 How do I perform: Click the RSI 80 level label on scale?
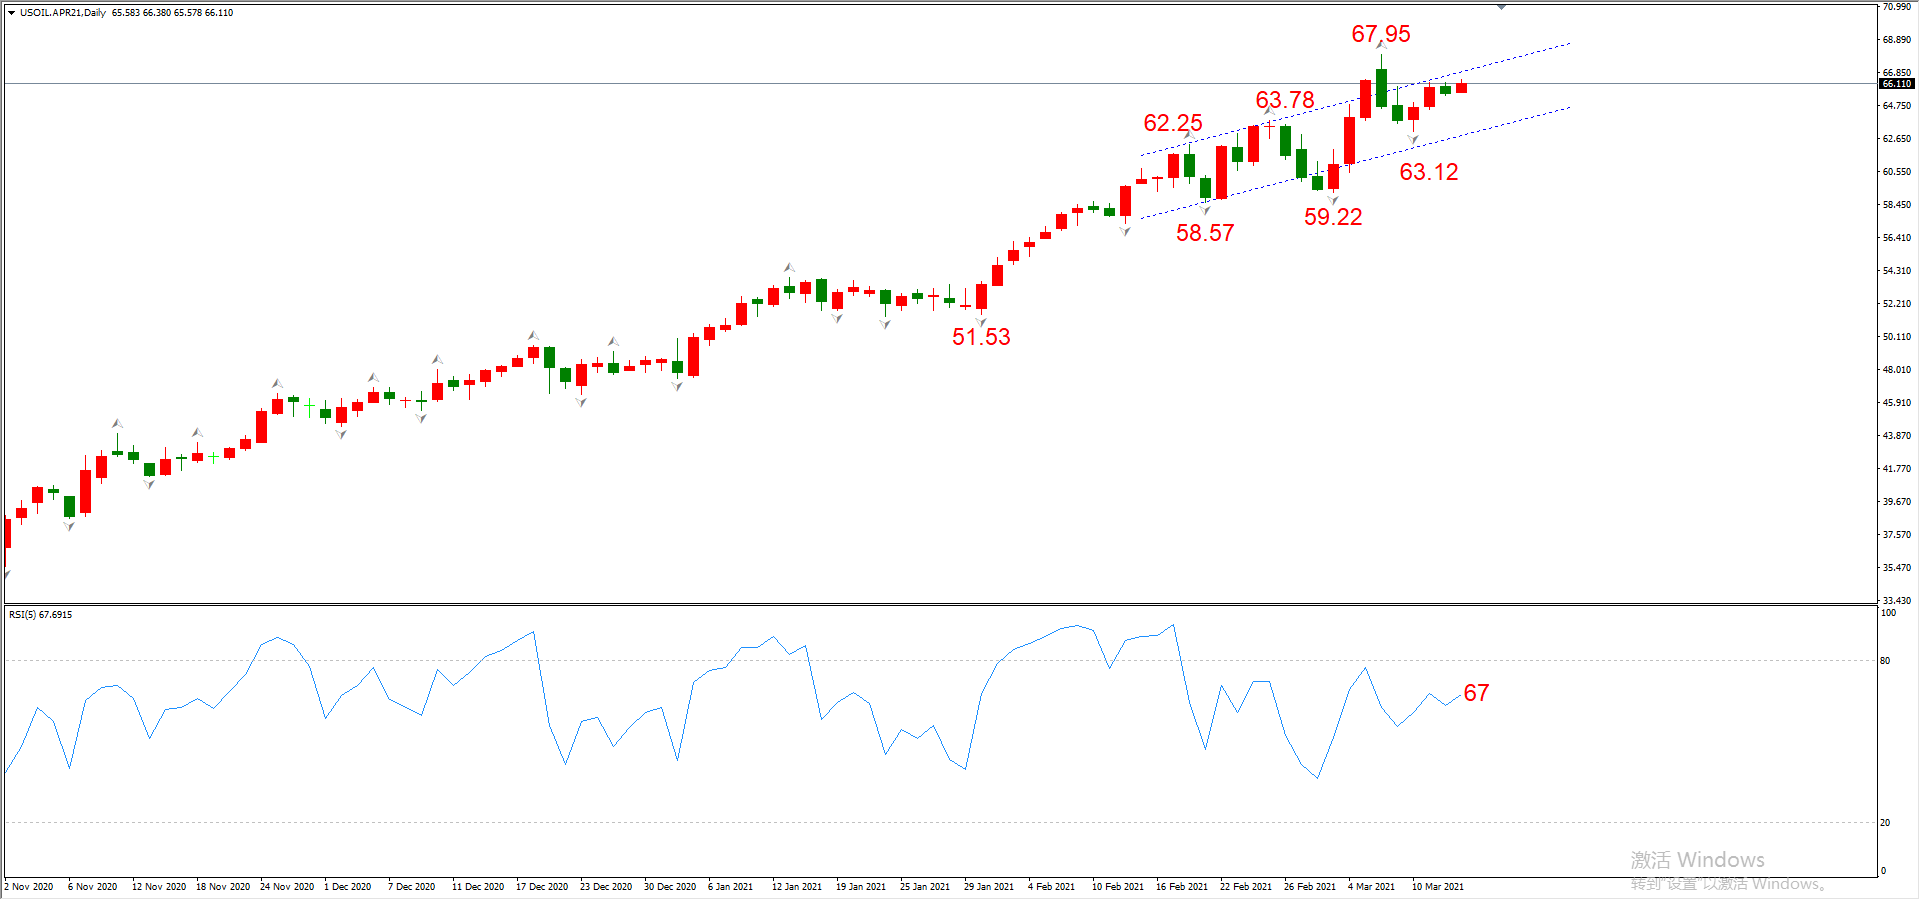pyautogui.click(x=1885, y=661)
